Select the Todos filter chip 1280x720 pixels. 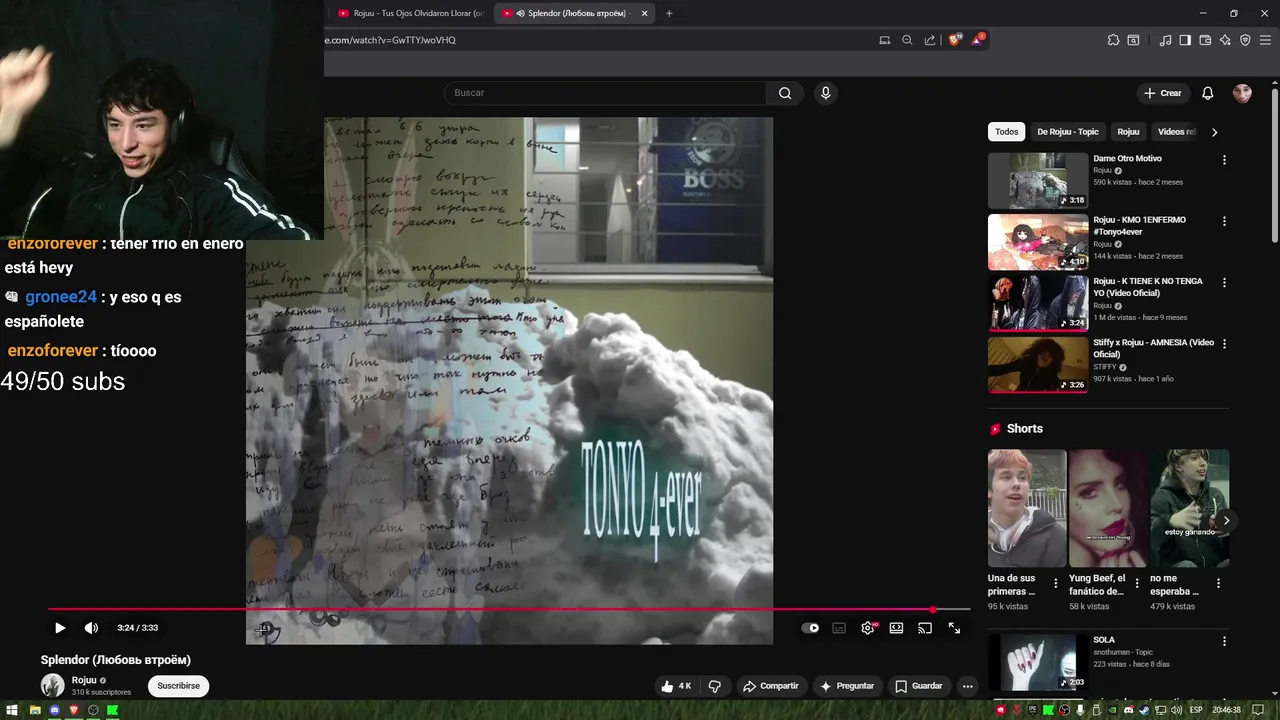click(1007, 132)
